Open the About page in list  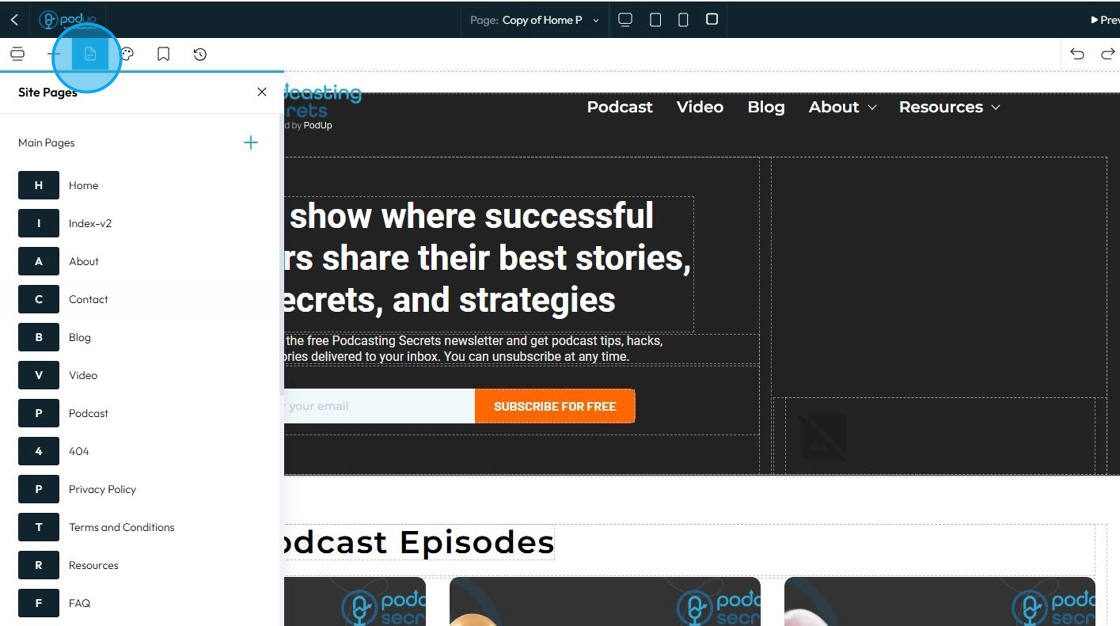(x=84, y=262)
